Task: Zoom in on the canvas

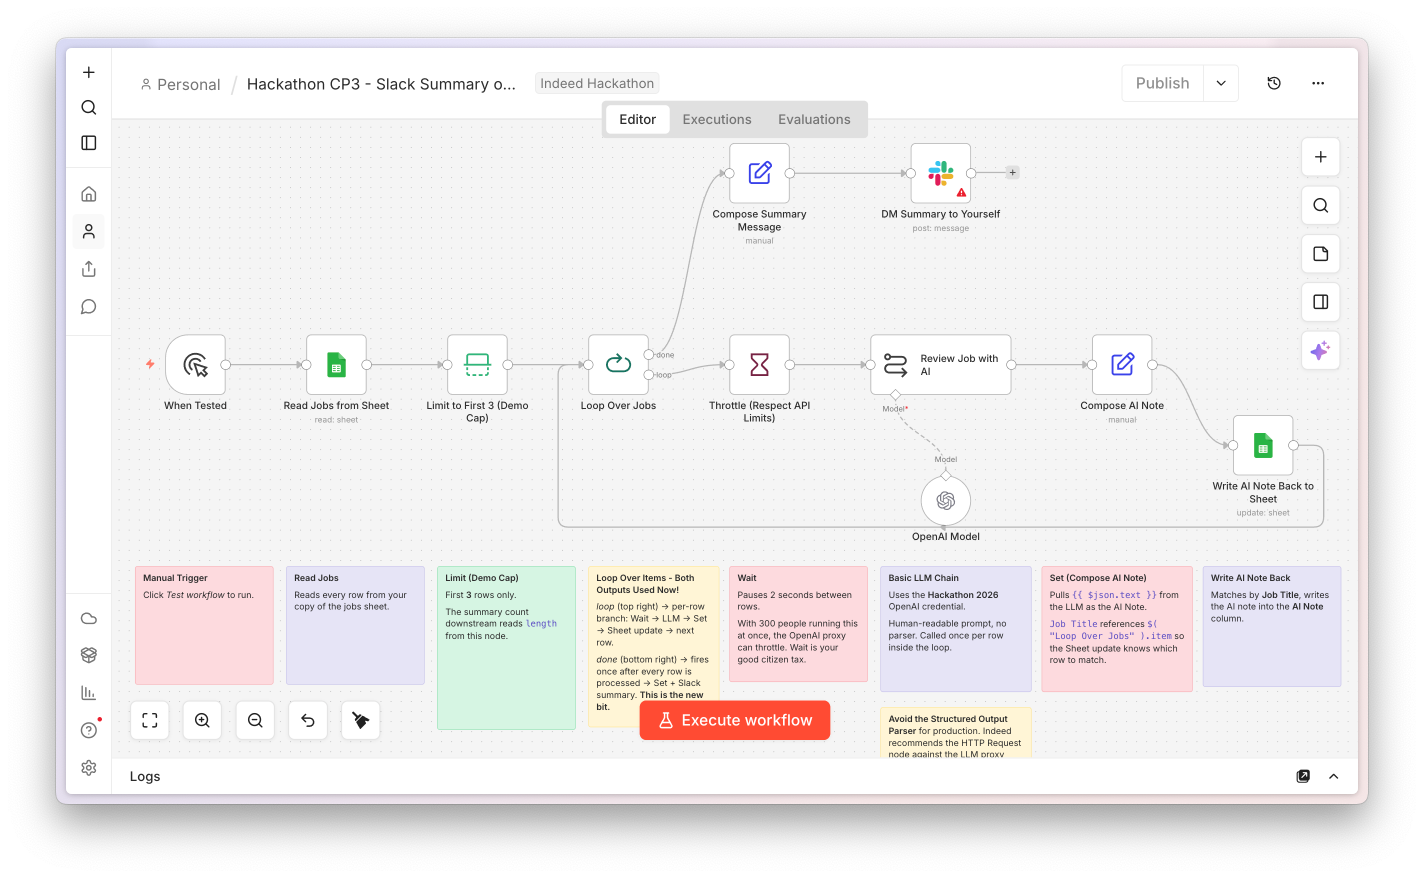Action: click(202, 720)
